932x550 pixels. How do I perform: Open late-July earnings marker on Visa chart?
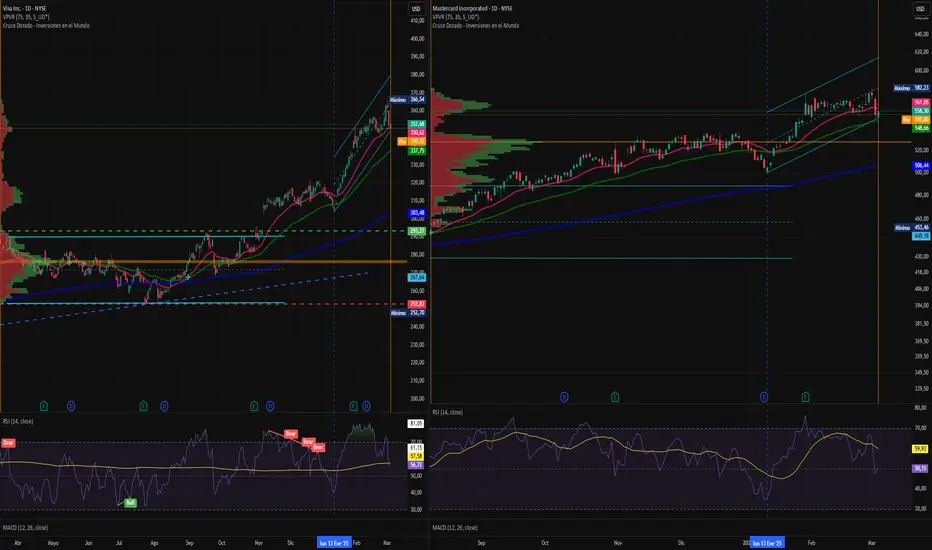coord(143,406)
